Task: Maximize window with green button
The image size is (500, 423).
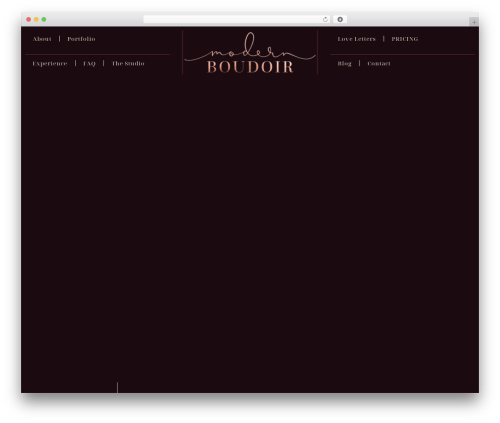Action: tap(44, 19)
